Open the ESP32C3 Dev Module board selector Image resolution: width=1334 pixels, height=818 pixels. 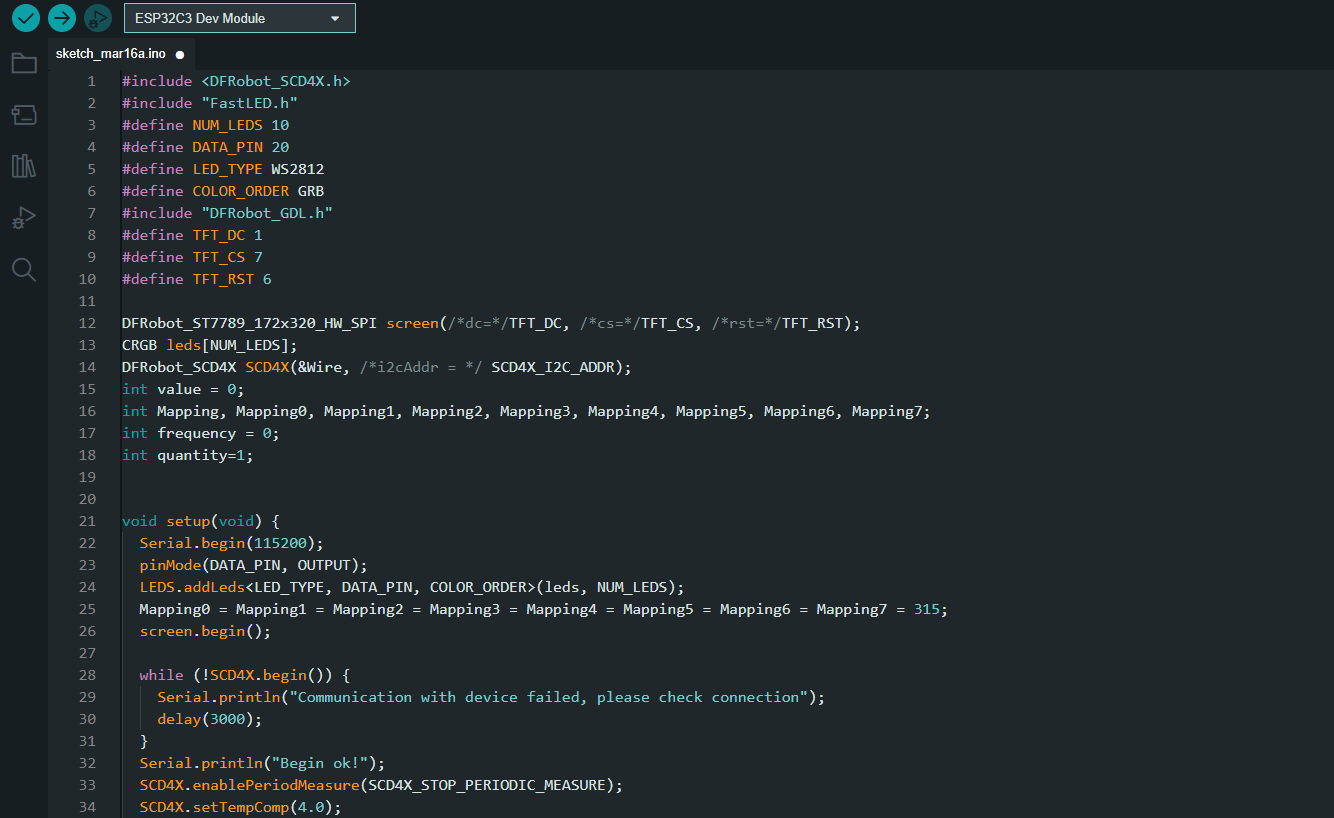point(239,18)
